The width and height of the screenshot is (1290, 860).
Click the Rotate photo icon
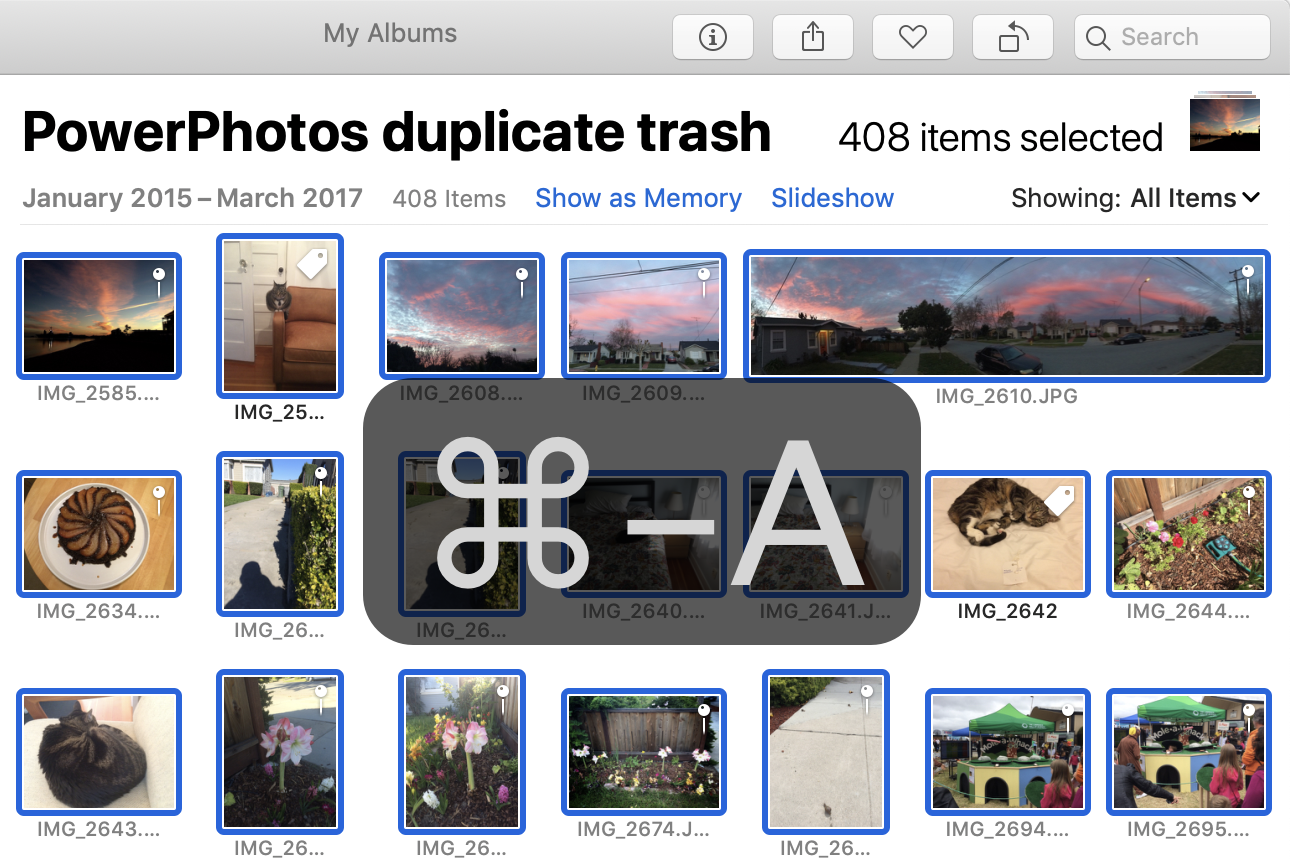coord(1013,37)
